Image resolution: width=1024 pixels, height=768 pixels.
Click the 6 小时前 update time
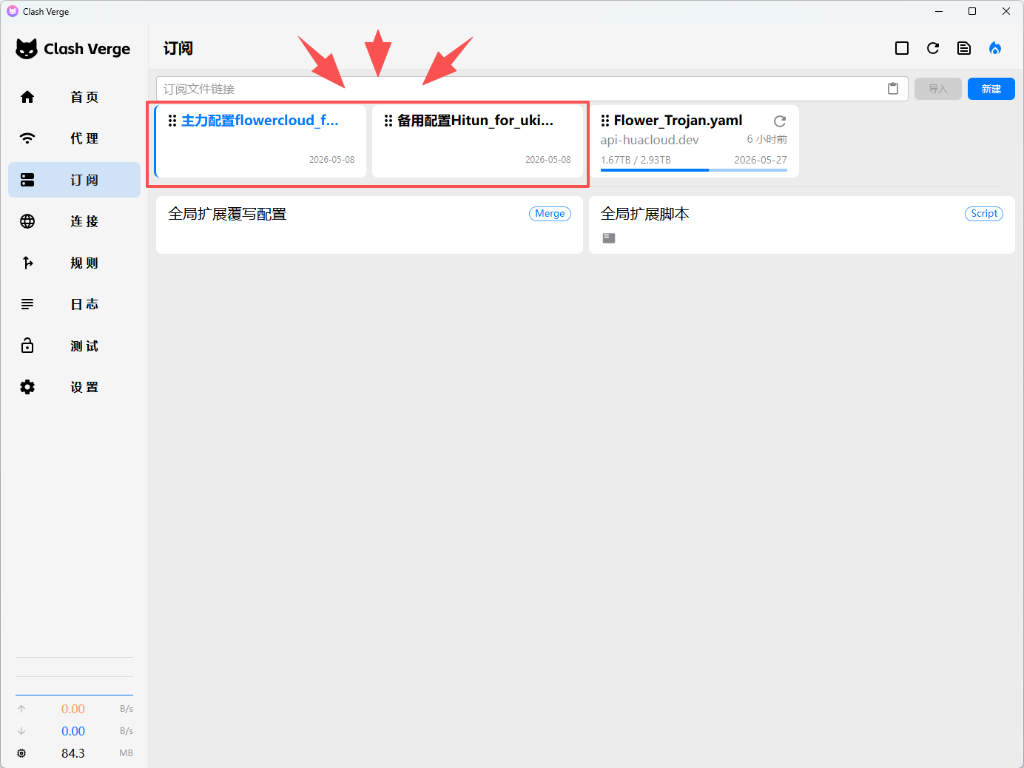(767, 140)
